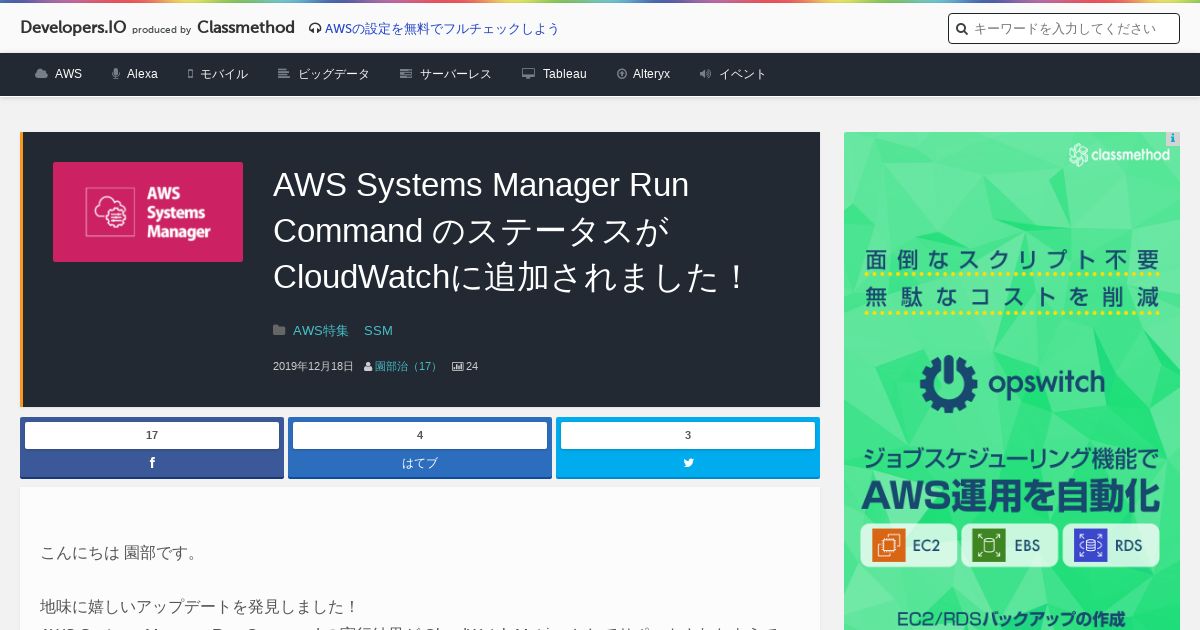Click the author user icon
1200x630 pixels.
(x=368, y=367)
